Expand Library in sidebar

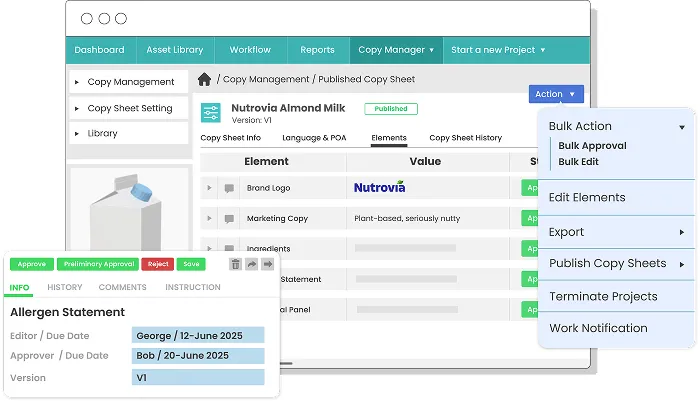[x=77, y=134]
